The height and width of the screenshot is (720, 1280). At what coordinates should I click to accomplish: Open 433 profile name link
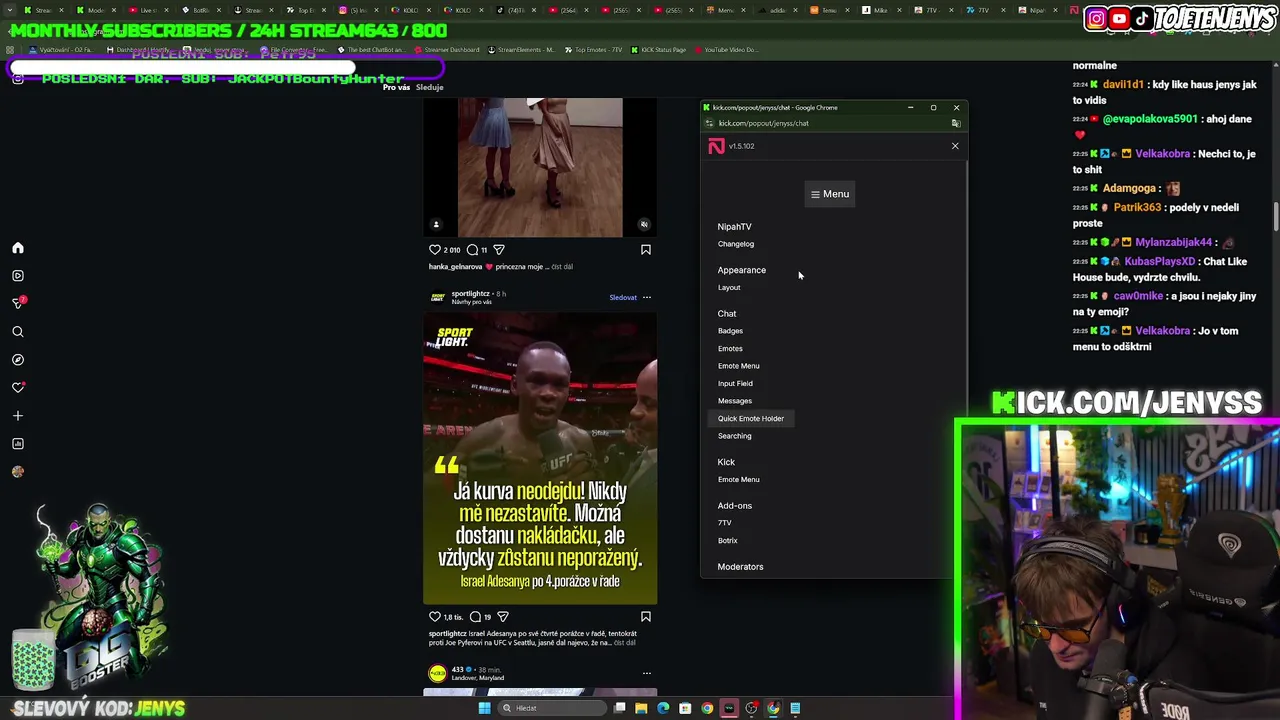[457, 670]
